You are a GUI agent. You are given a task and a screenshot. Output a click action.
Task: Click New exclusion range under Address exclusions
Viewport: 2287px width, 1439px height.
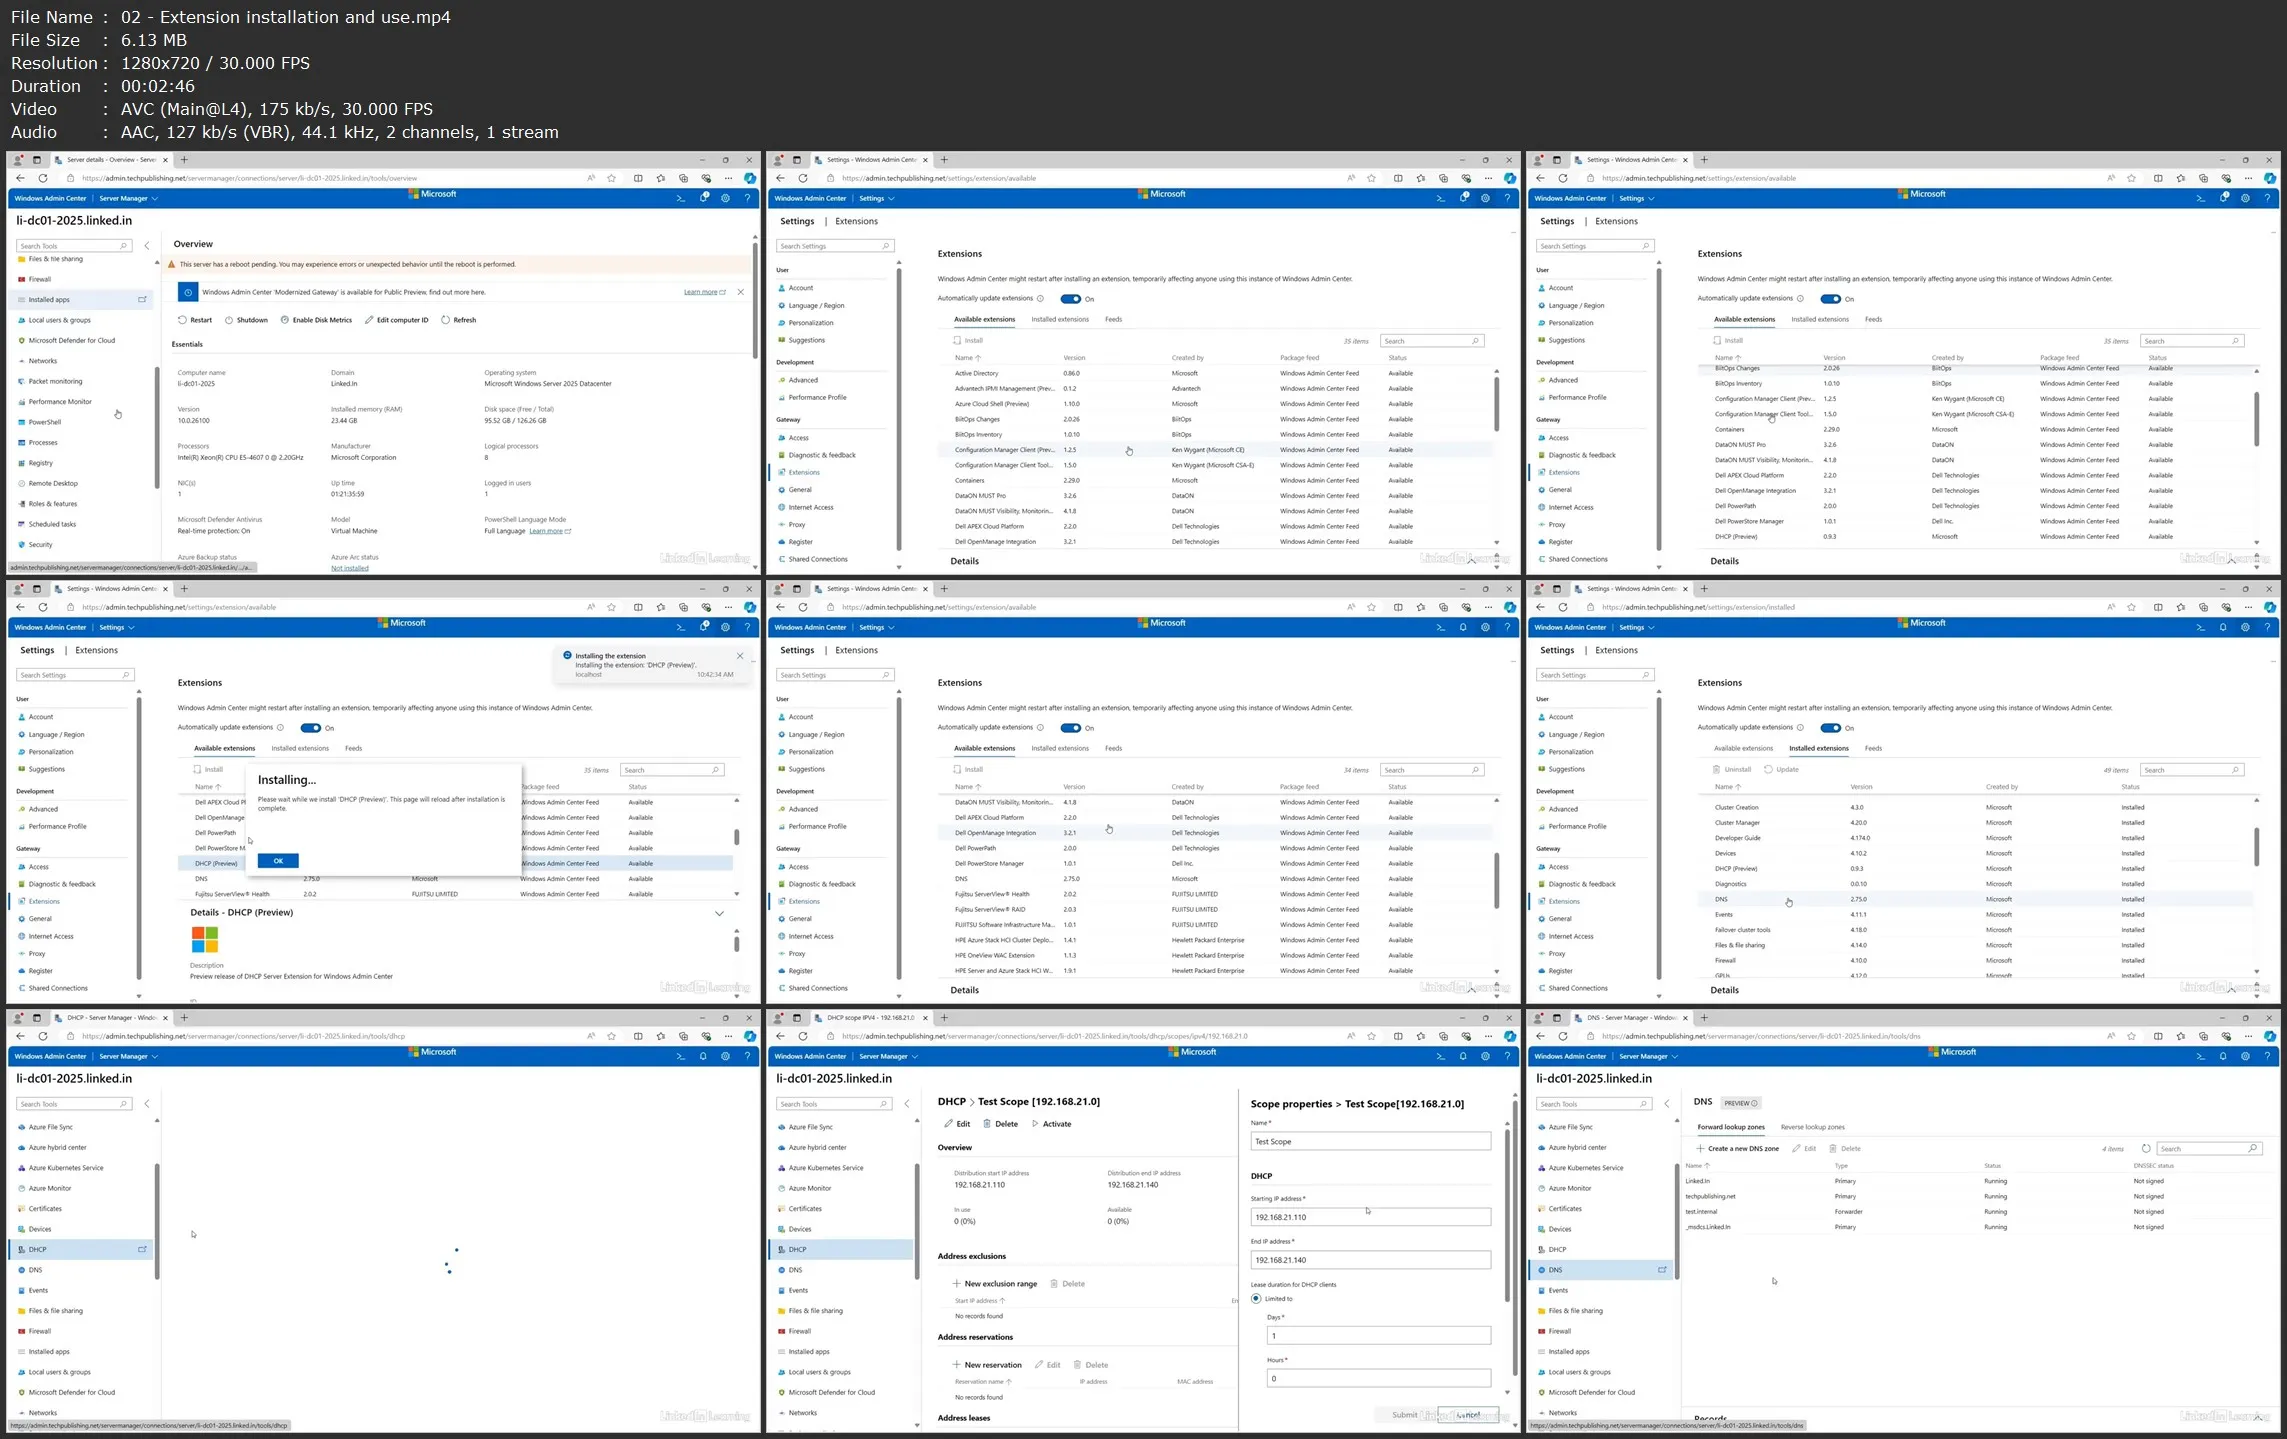point(994,1284)
